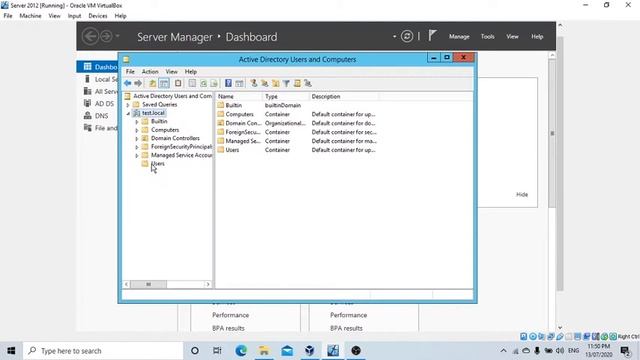
Task: Open Task View from the taskbar
Action: coord(217,351)
